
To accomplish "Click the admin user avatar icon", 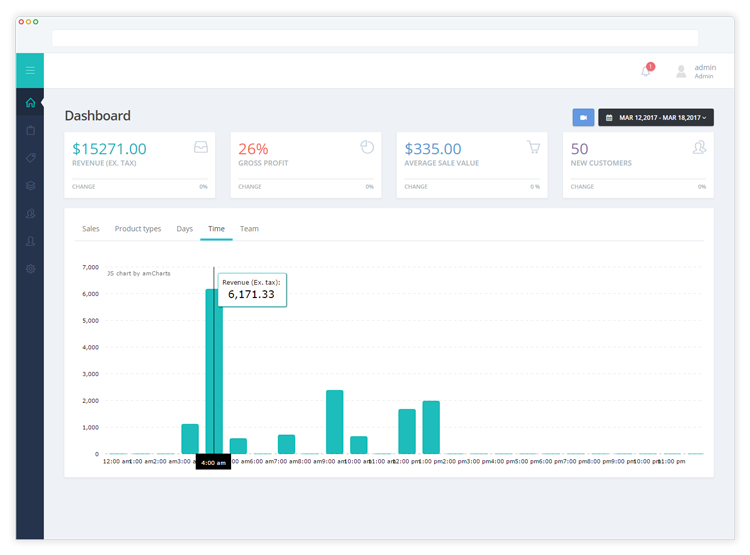I will click(681, 72).
